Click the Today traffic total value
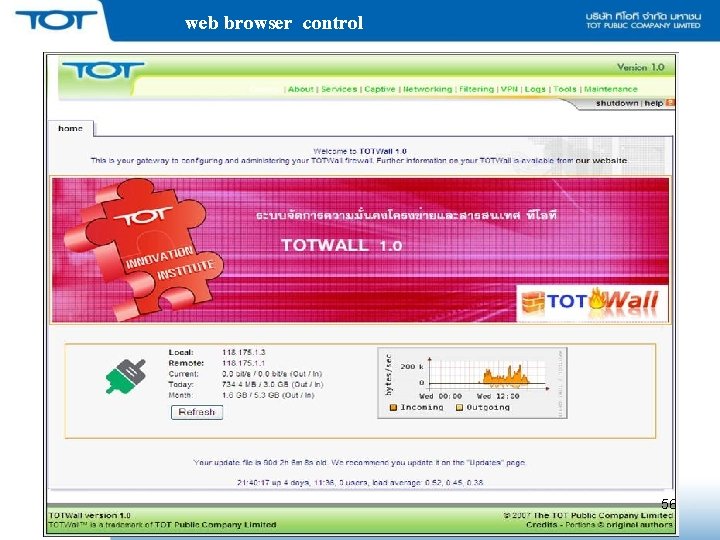 [273, 384]
